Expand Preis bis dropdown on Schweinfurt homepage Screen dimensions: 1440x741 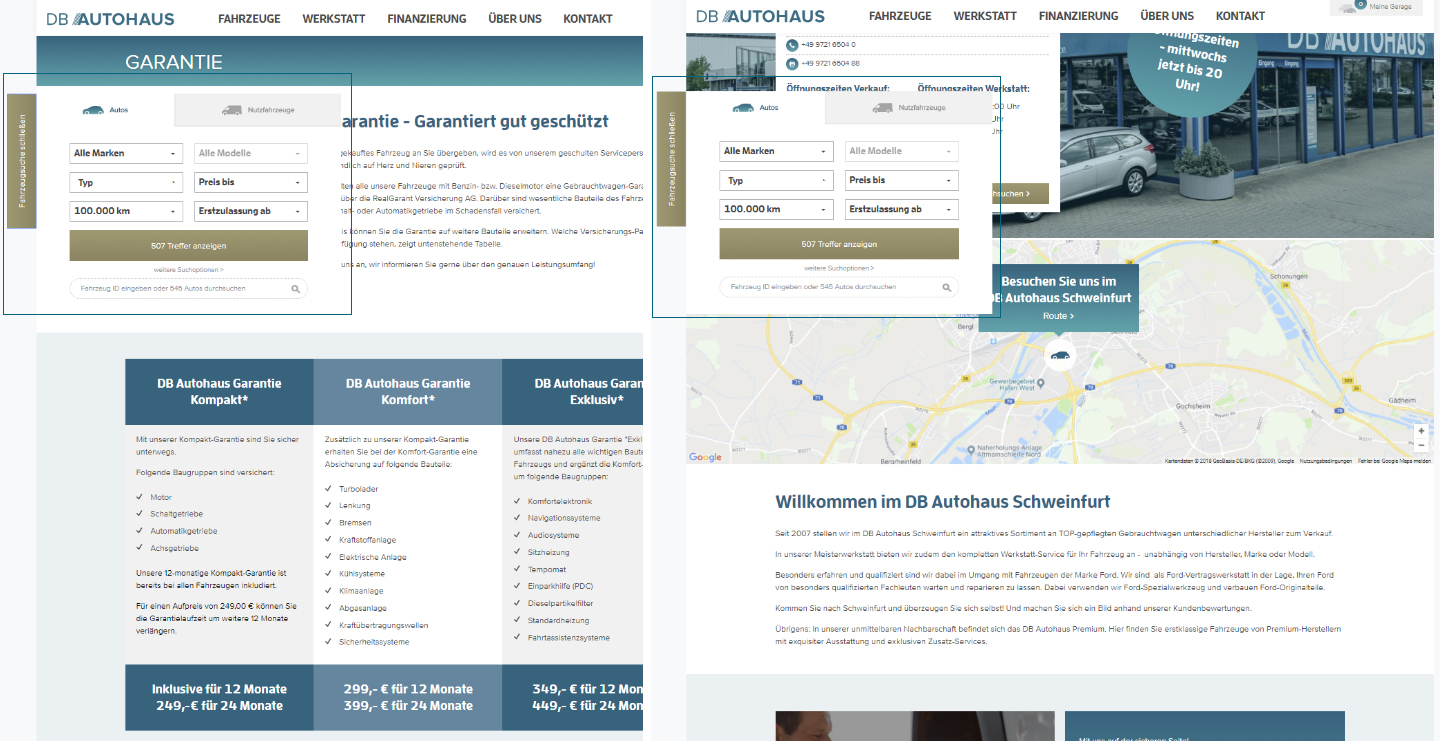[x=902, y=180]
